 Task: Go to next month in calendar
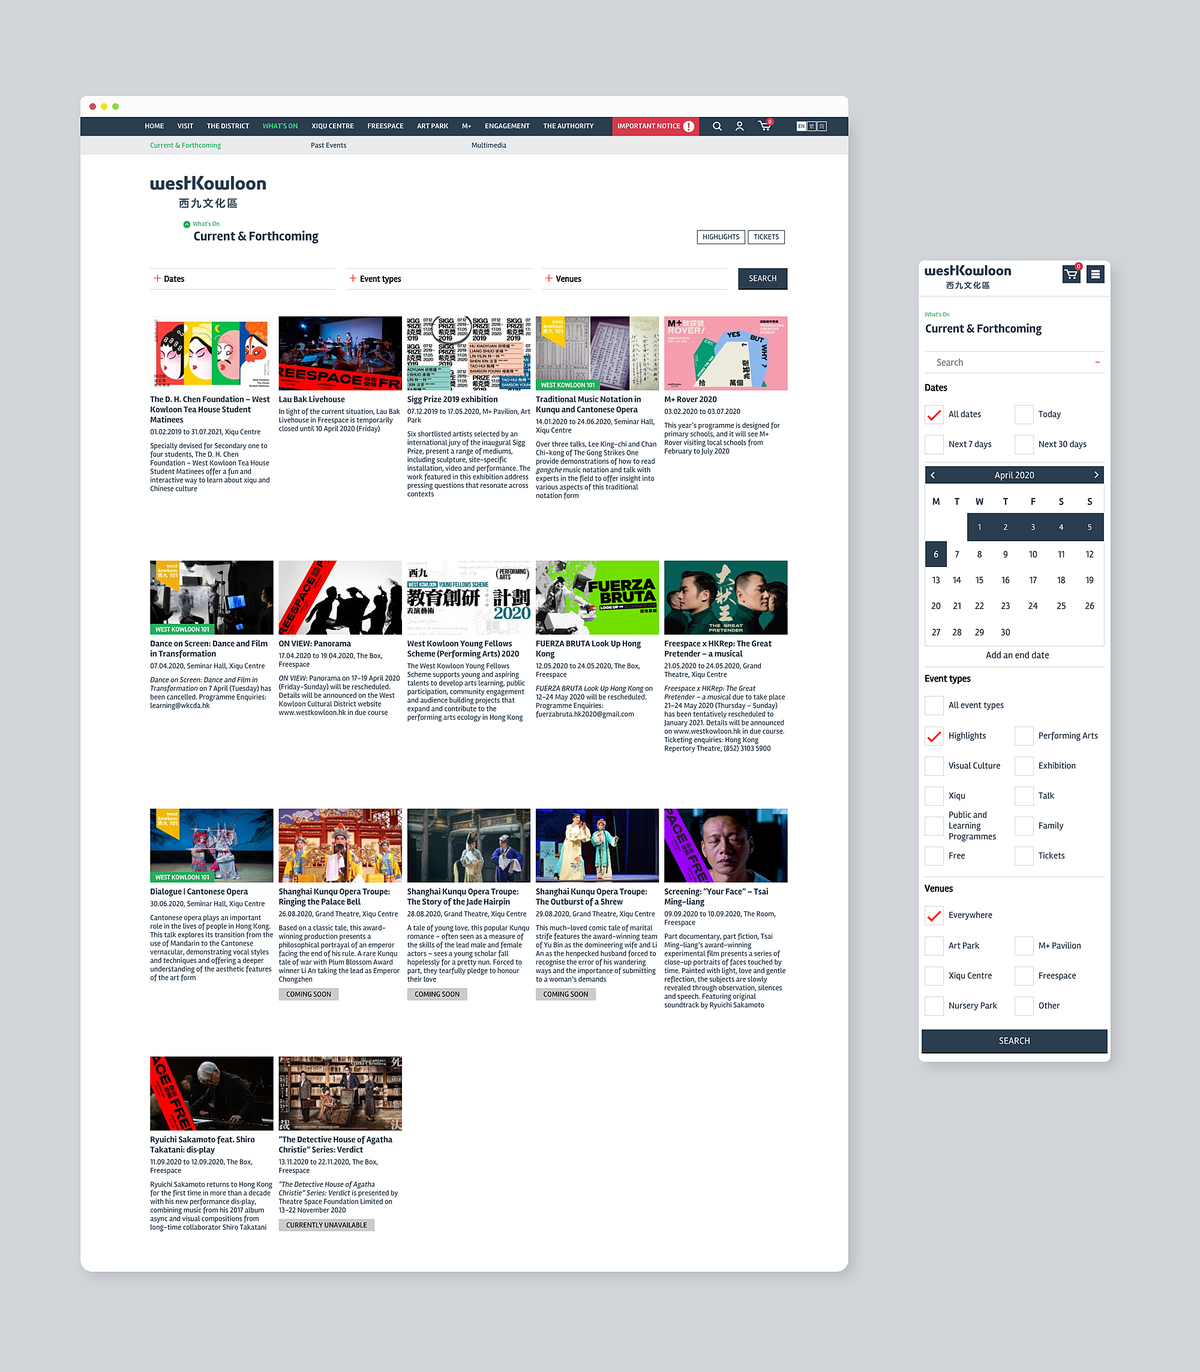1096,475
